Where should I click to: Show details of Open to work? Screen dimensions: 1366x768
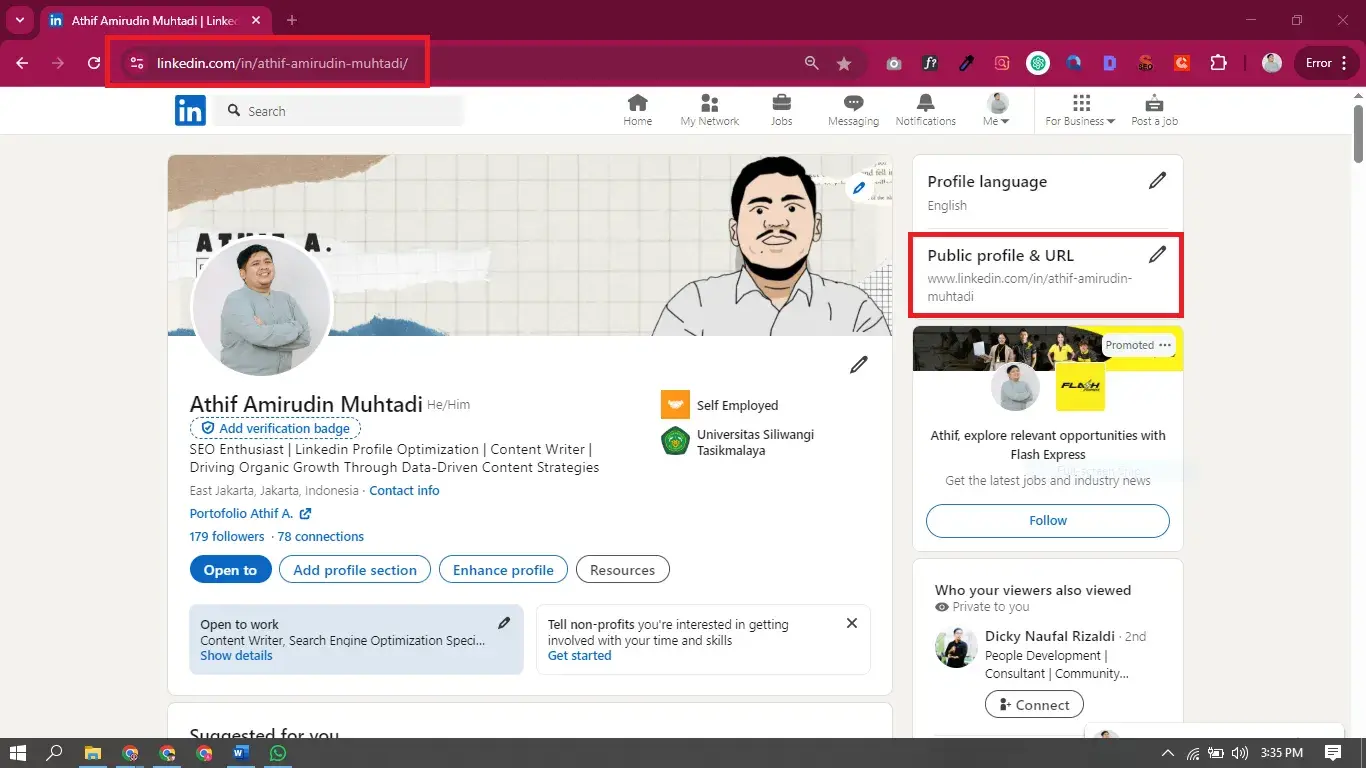pyautogui.click(x=236, y=656)
